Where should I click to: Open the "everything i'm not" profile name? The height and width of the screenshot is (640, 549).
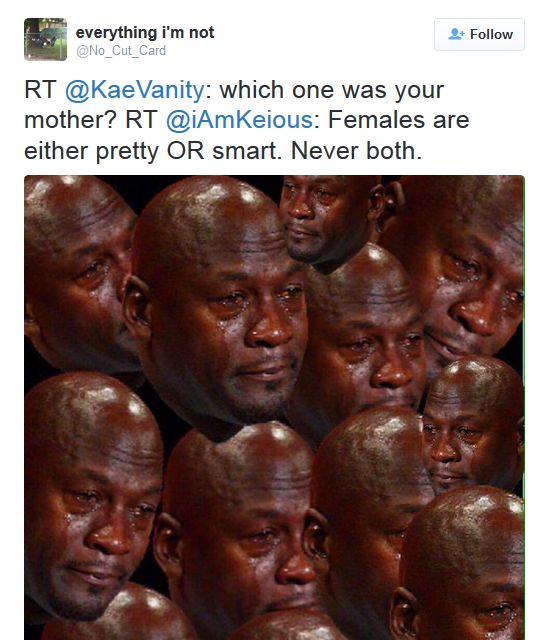click(145, 32)
